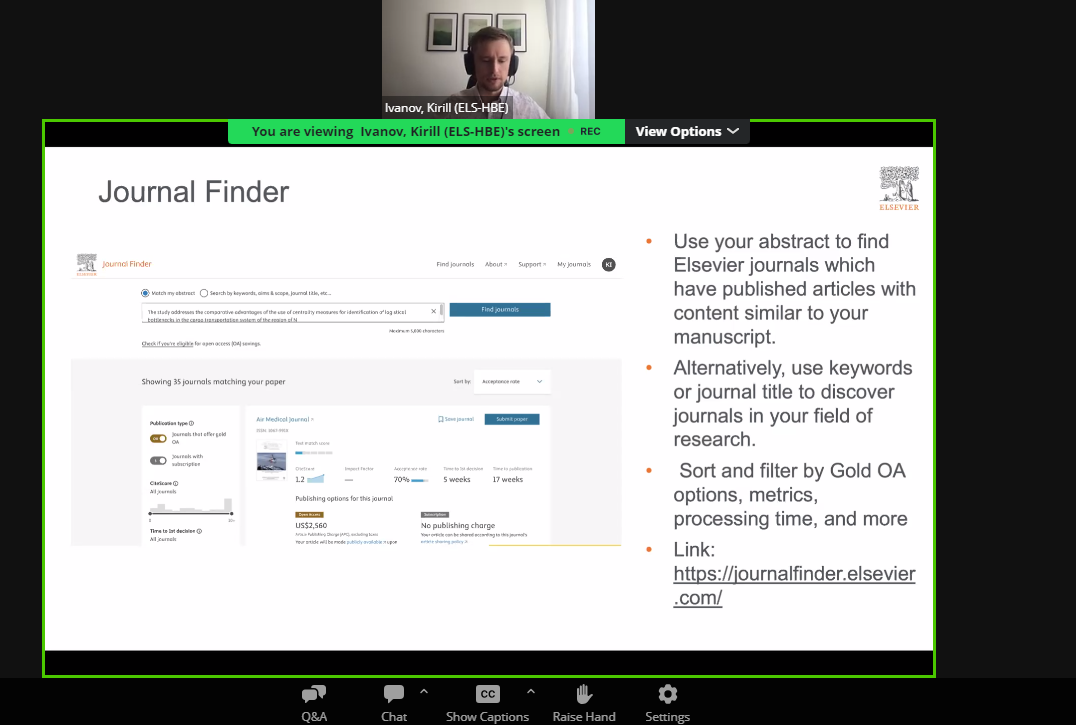1076x725 pixels.
Task: Turn on Show Captions
Action: click(x=487, y=703)
